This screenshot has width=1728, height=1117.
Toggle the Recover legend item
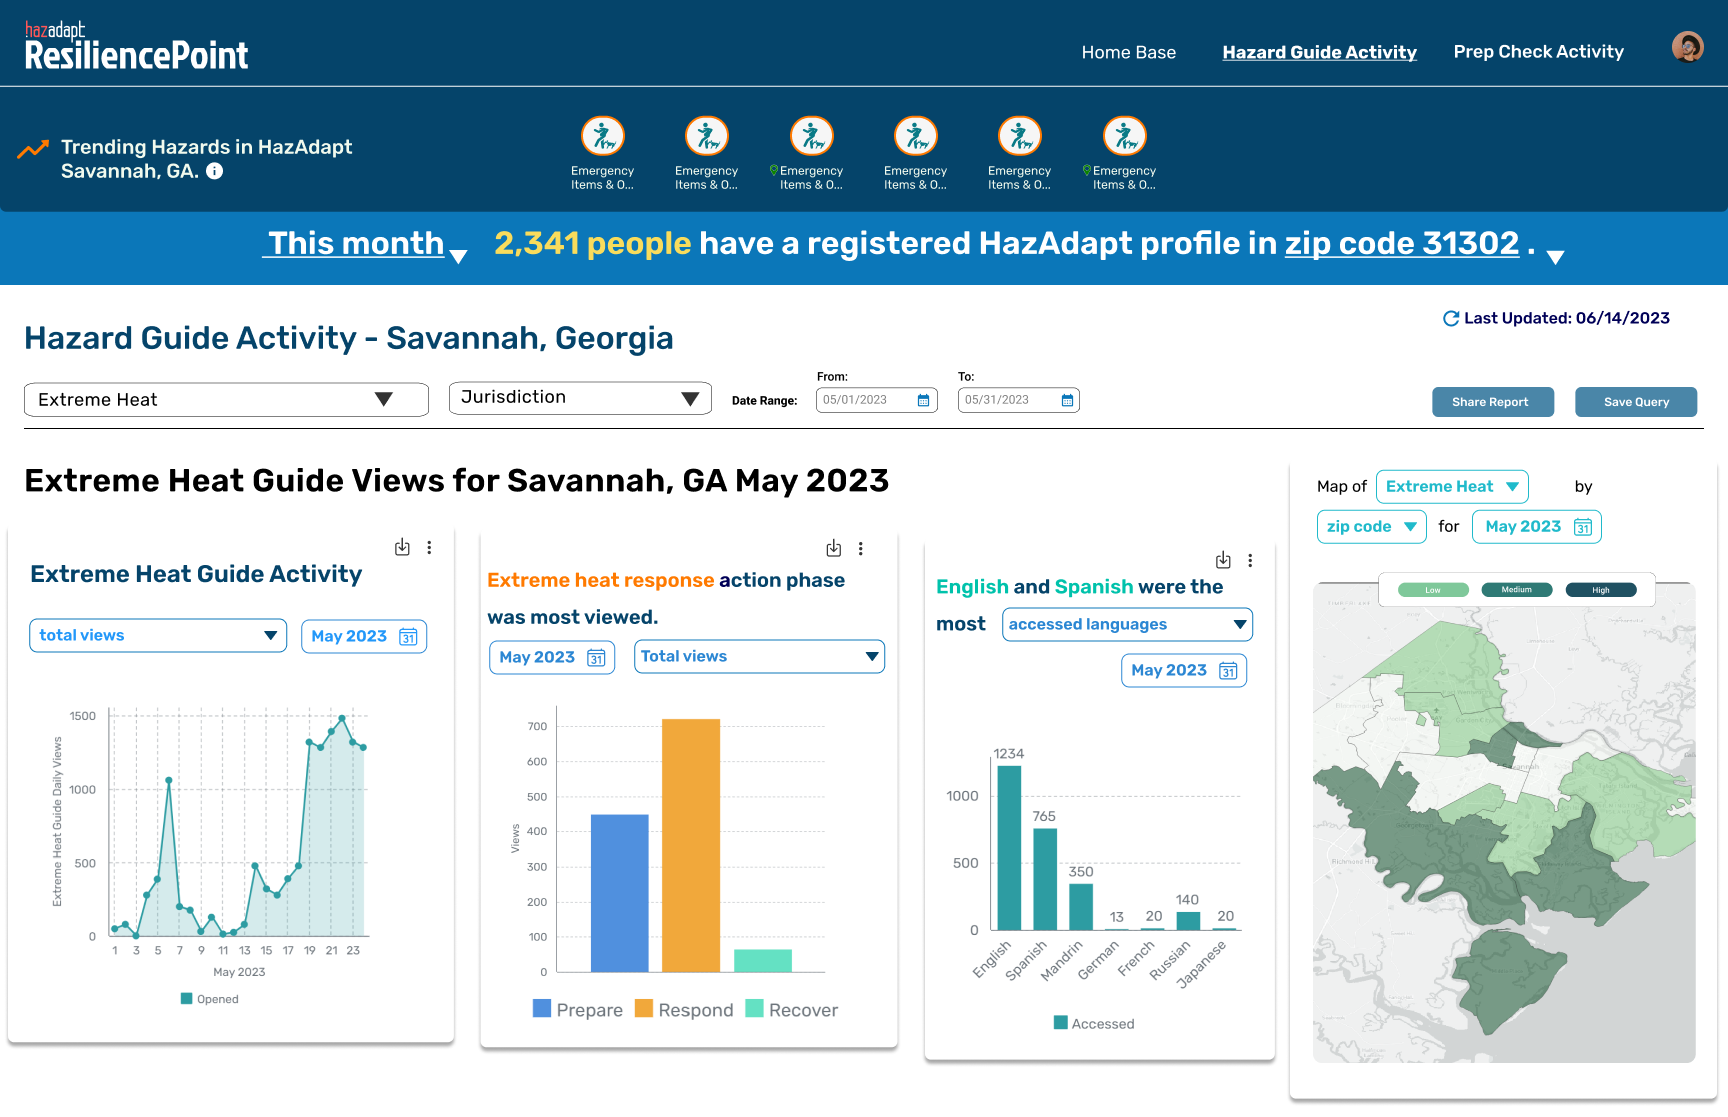click(792, 1009)
